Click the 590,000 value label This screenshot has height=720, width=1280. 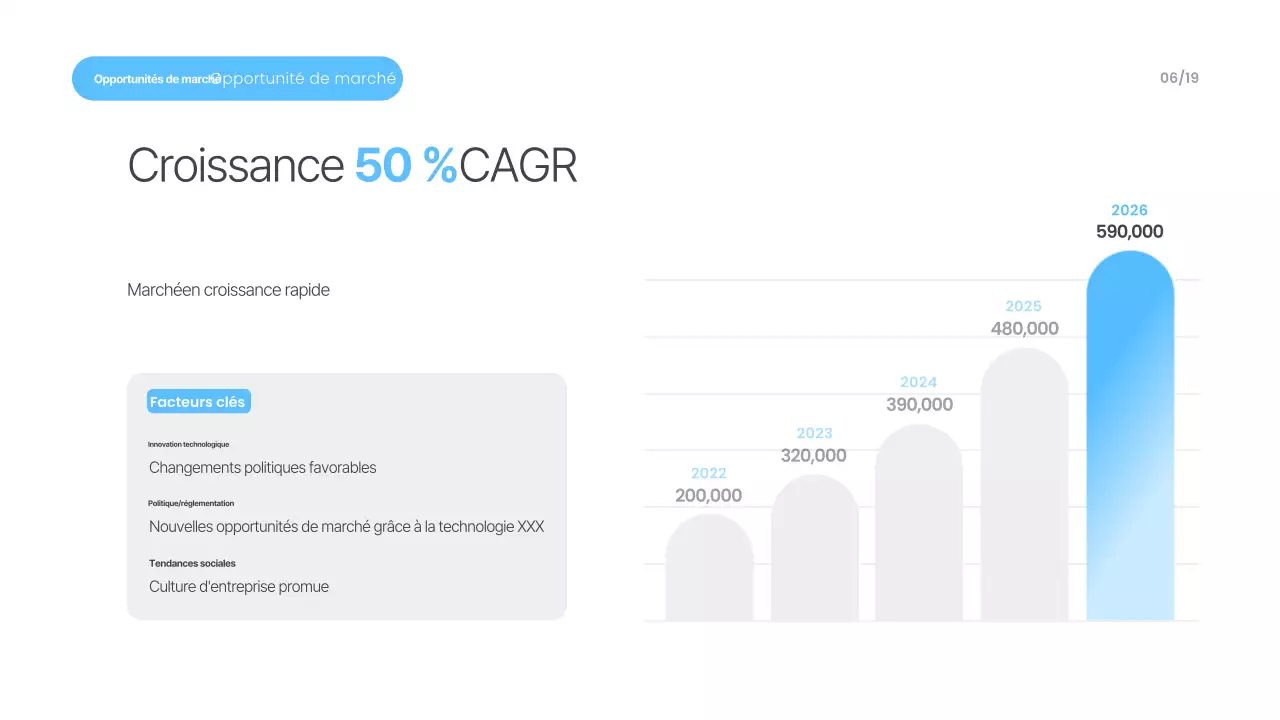[x=1129, y=232]
